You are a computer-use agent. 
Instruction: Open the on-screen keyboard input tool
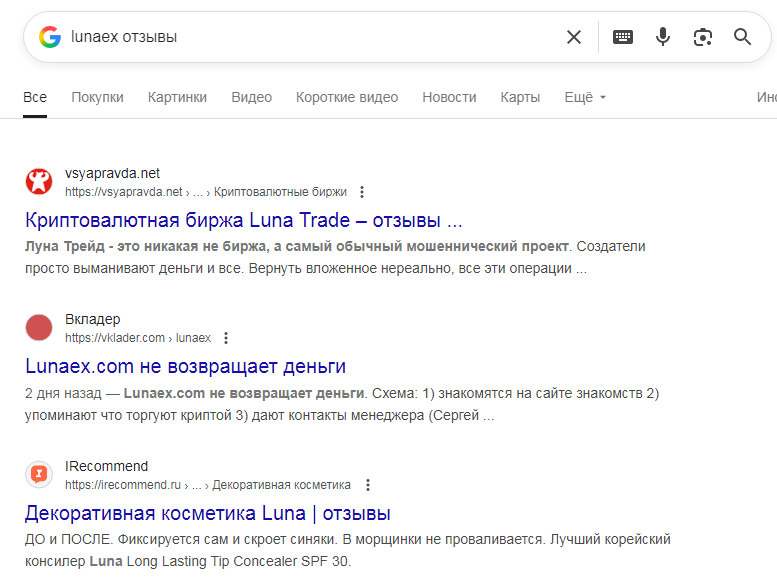[x=623, y=37]
